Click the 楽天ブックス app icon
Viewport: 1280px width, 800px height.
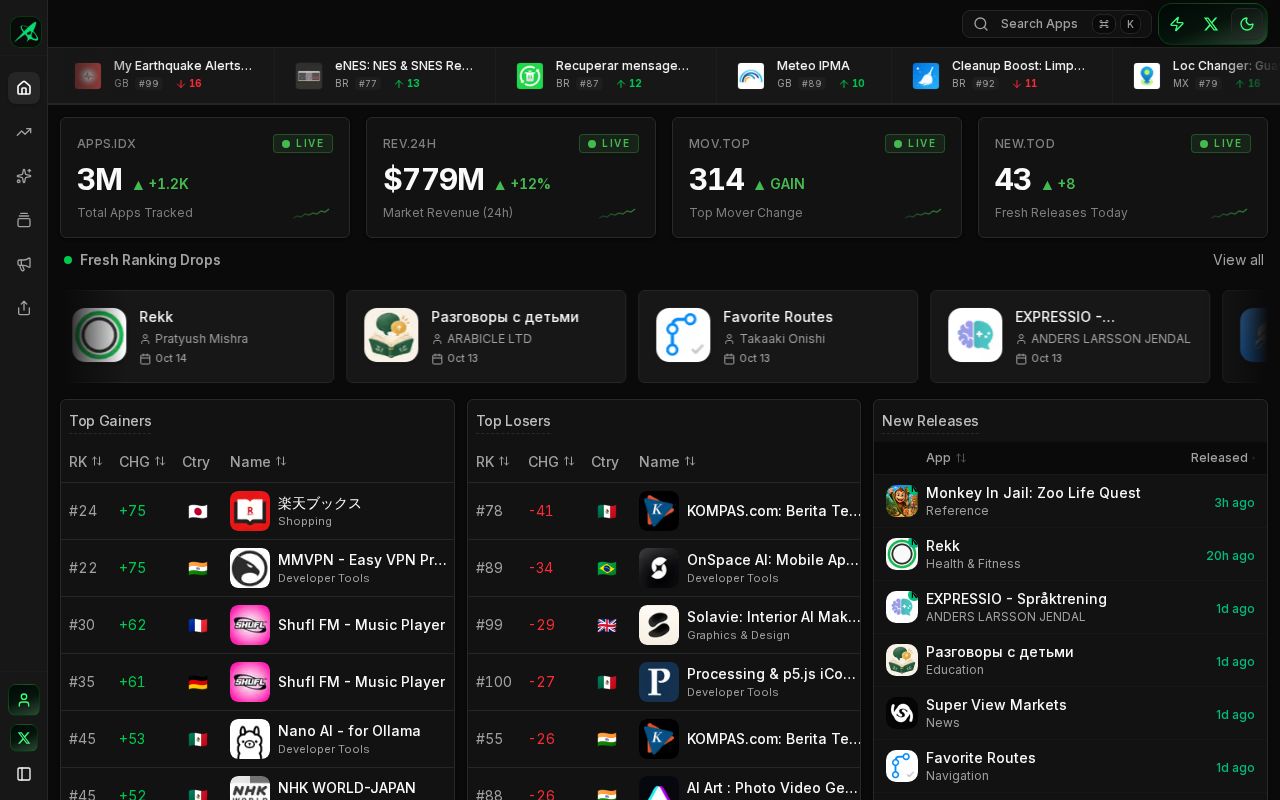[250, 511]
